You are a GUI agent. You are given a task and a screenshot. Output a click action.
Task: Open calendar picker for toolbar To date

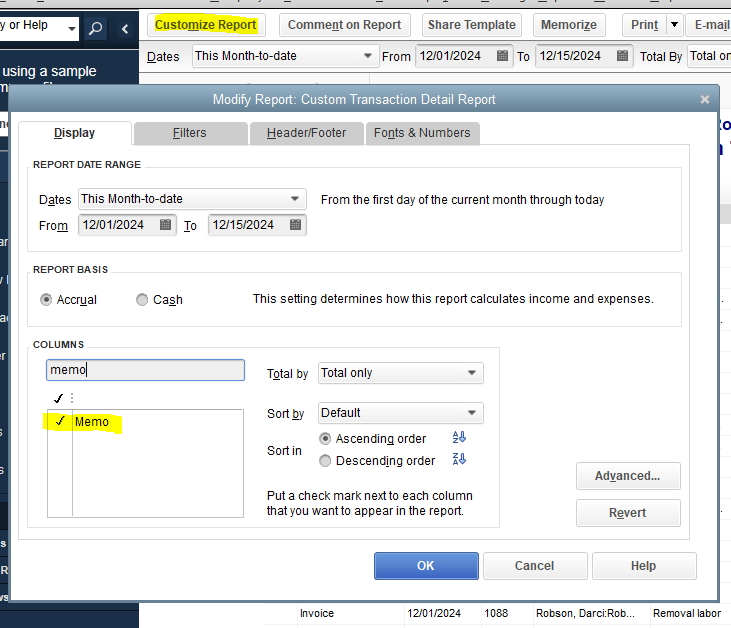tap(622, 56)
